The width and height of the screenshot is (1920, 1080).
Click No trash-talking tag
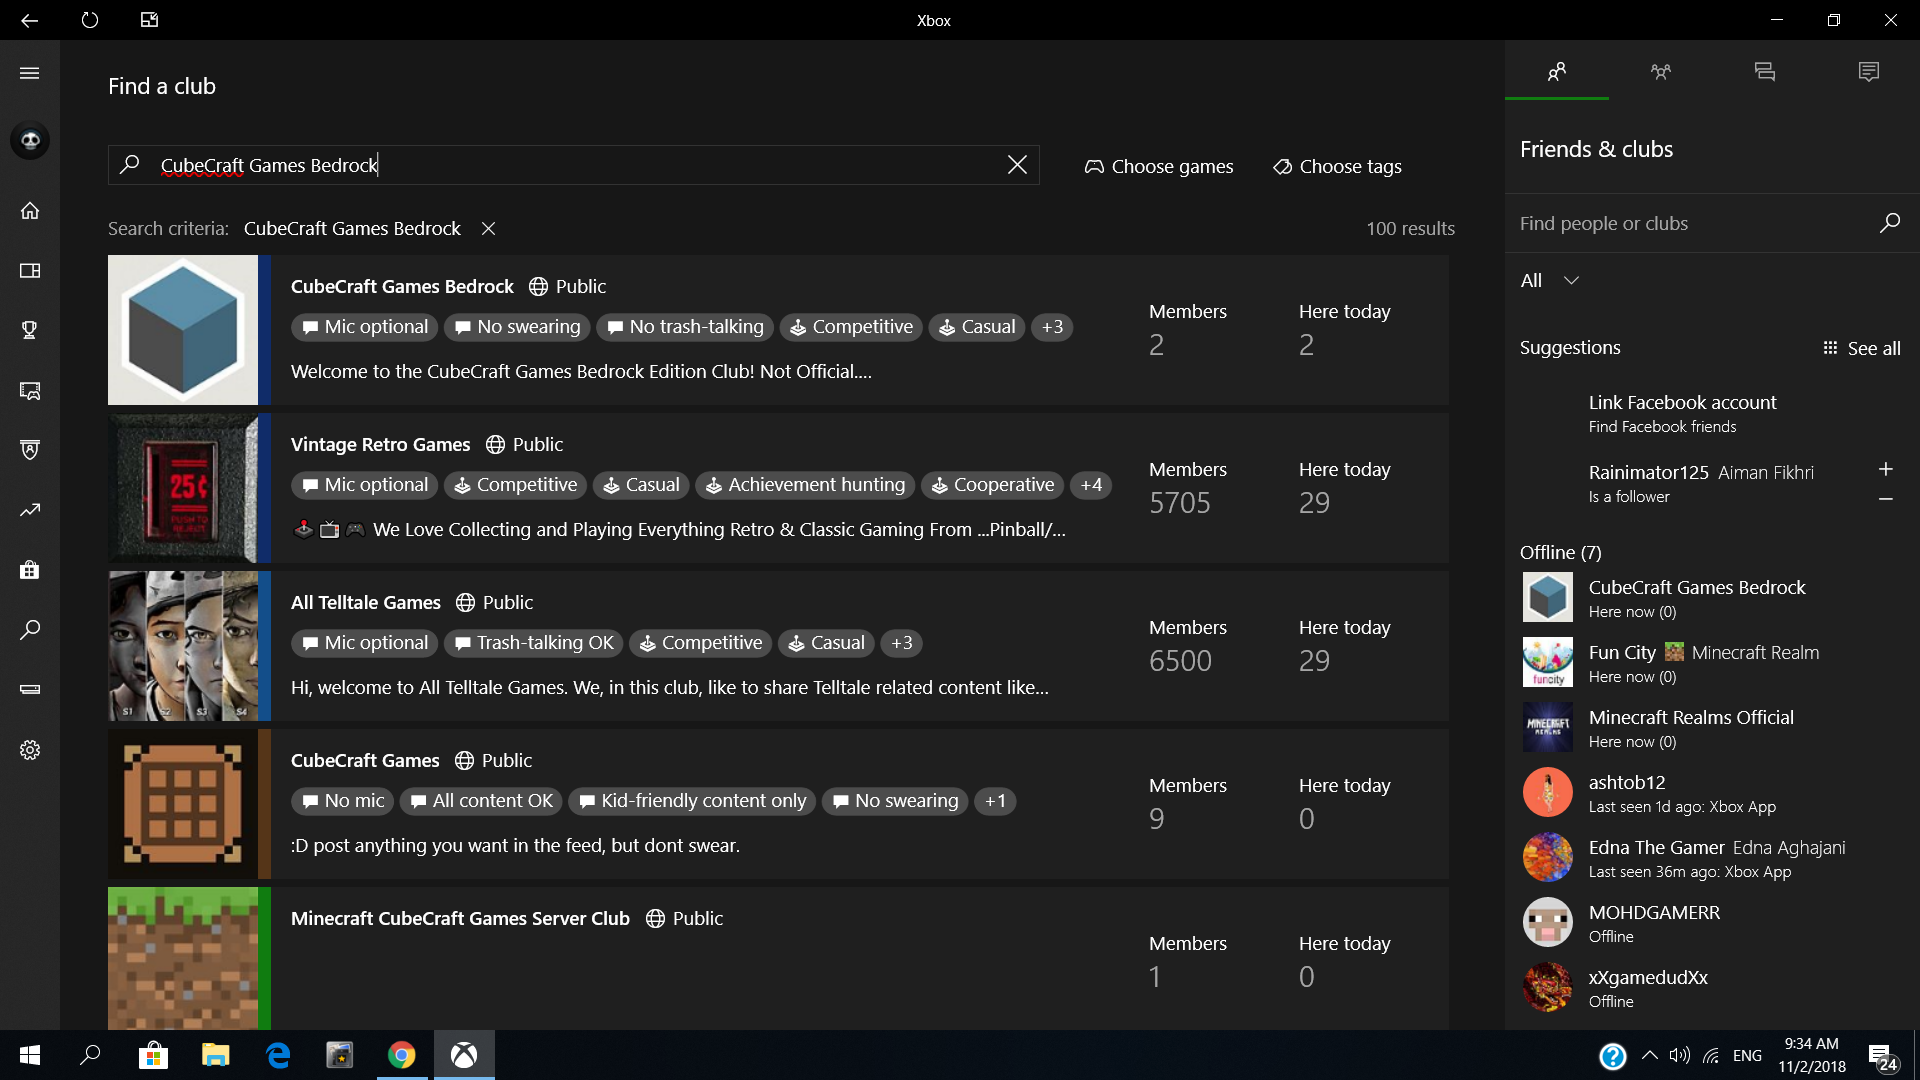pos(685,327)
